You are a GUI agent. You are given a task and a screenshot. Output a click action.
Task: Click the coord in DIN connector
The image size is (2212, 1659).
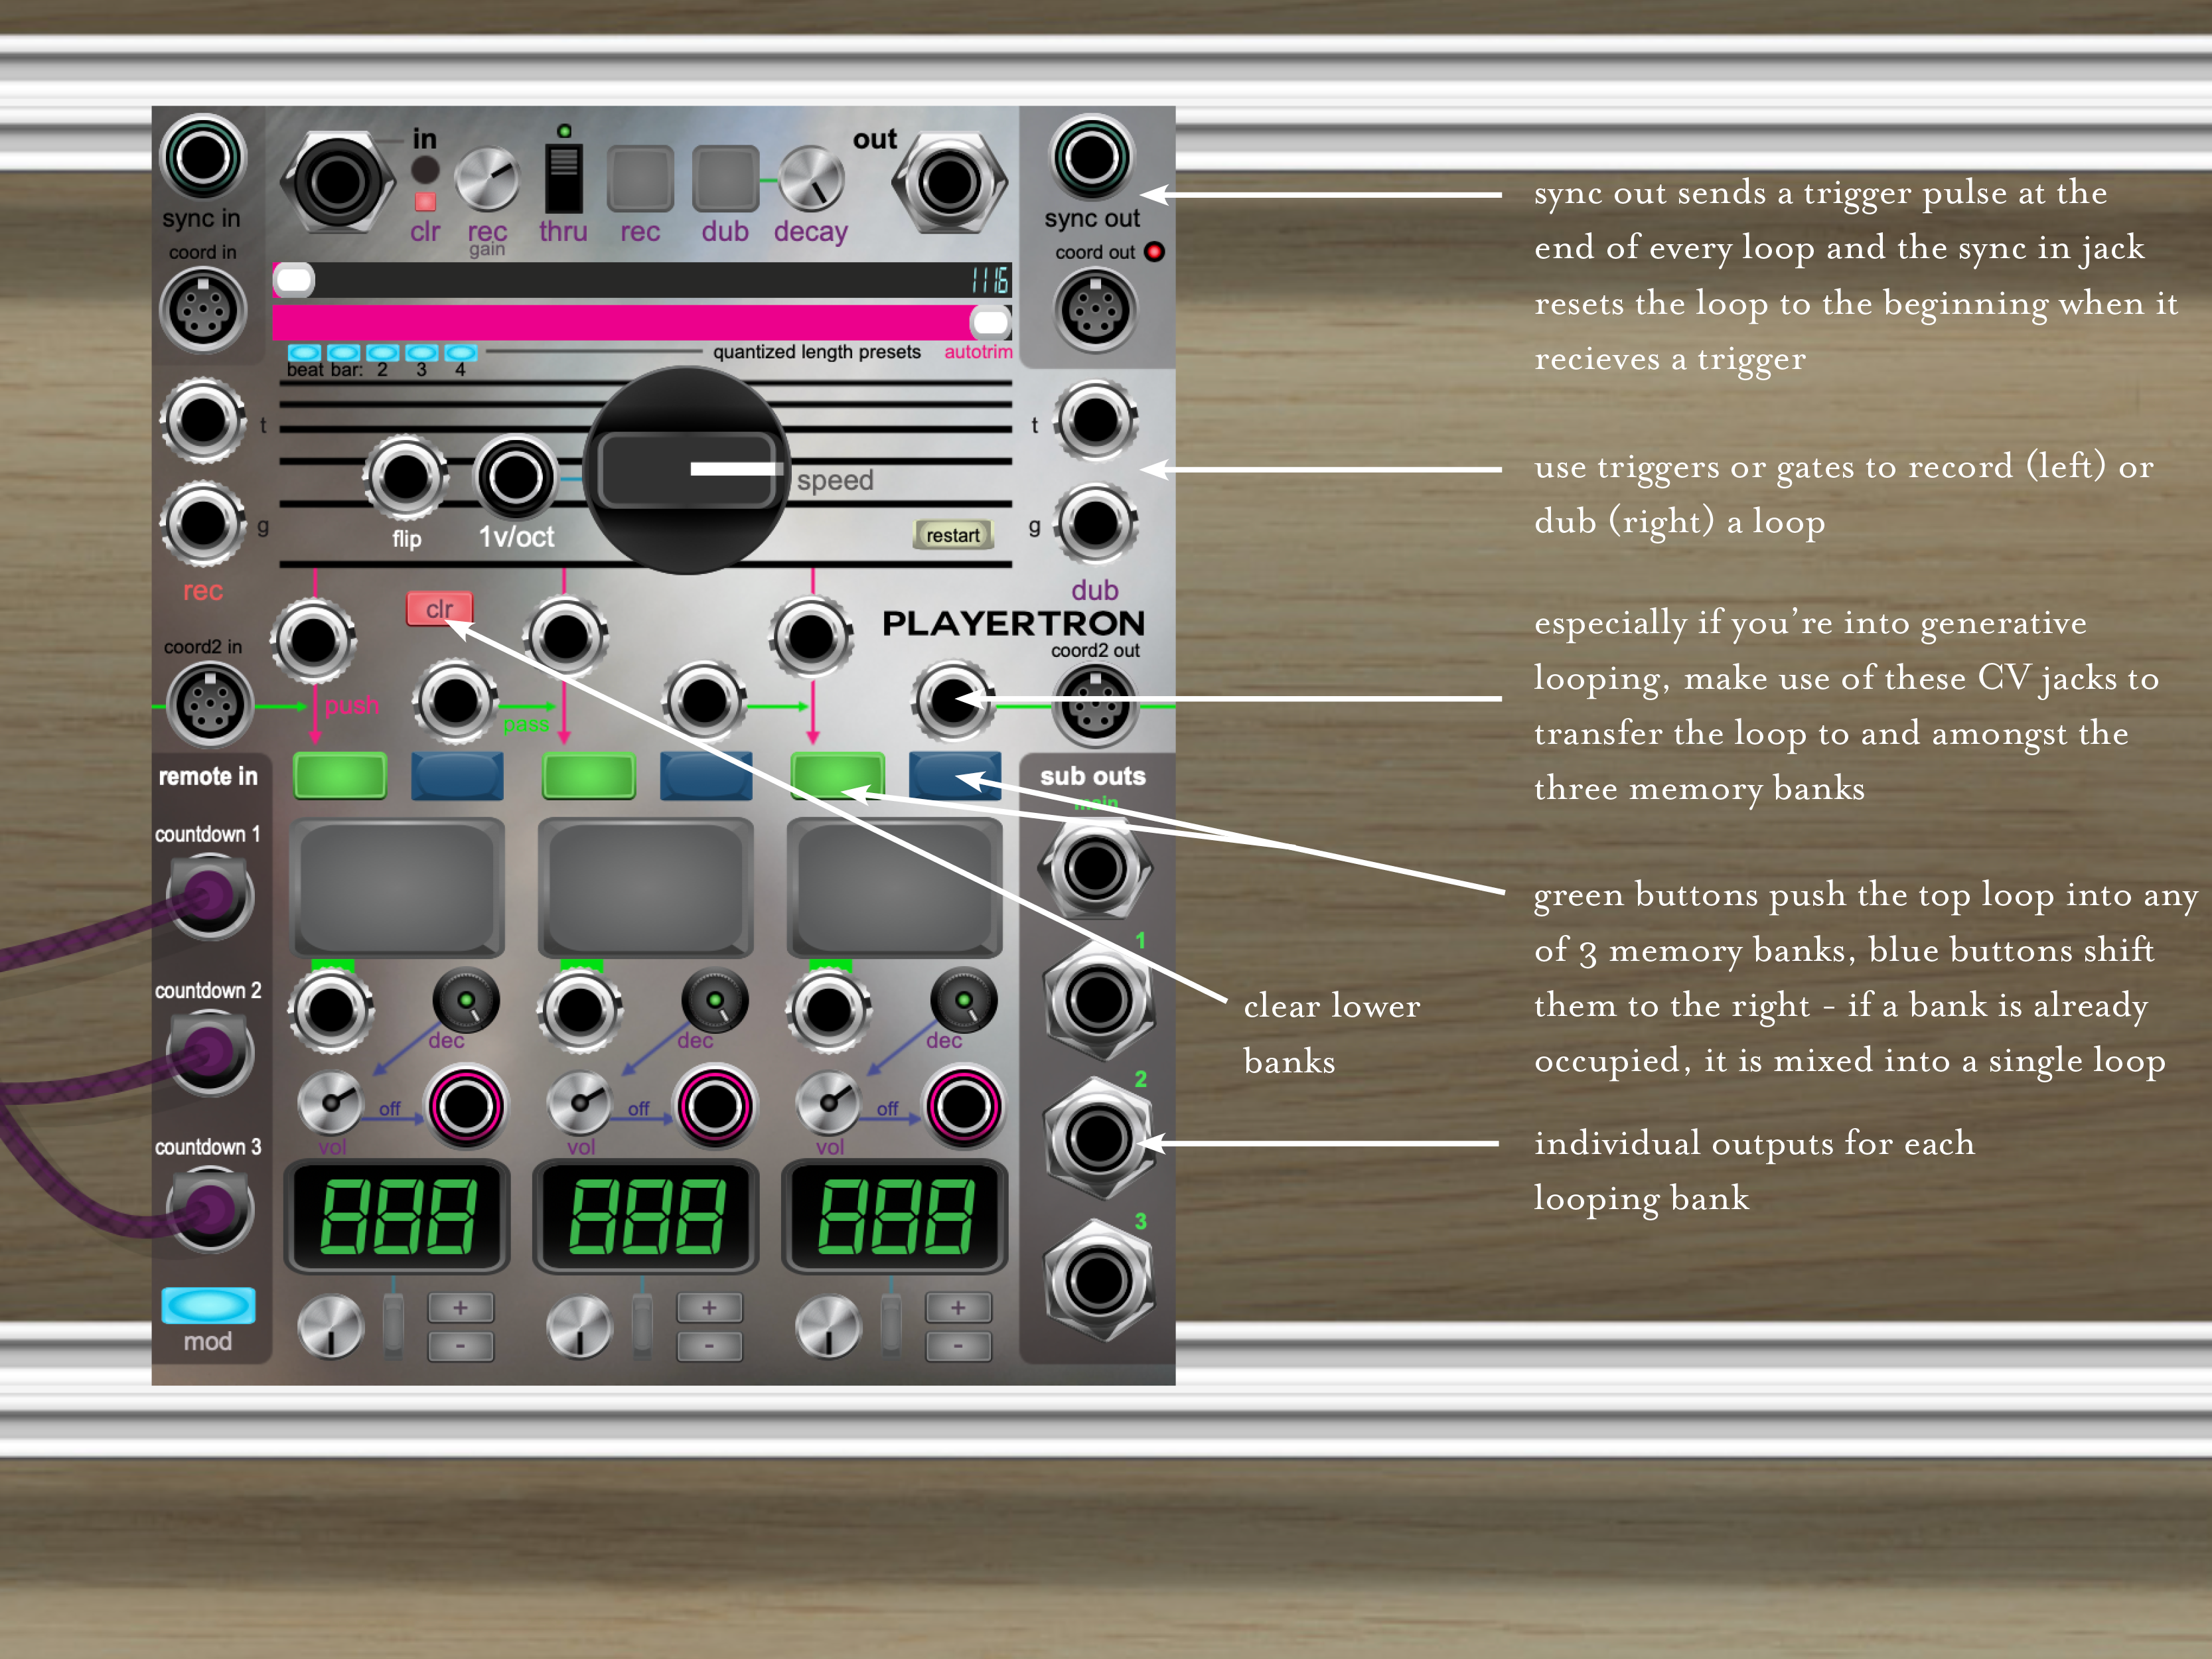point(203,311)
